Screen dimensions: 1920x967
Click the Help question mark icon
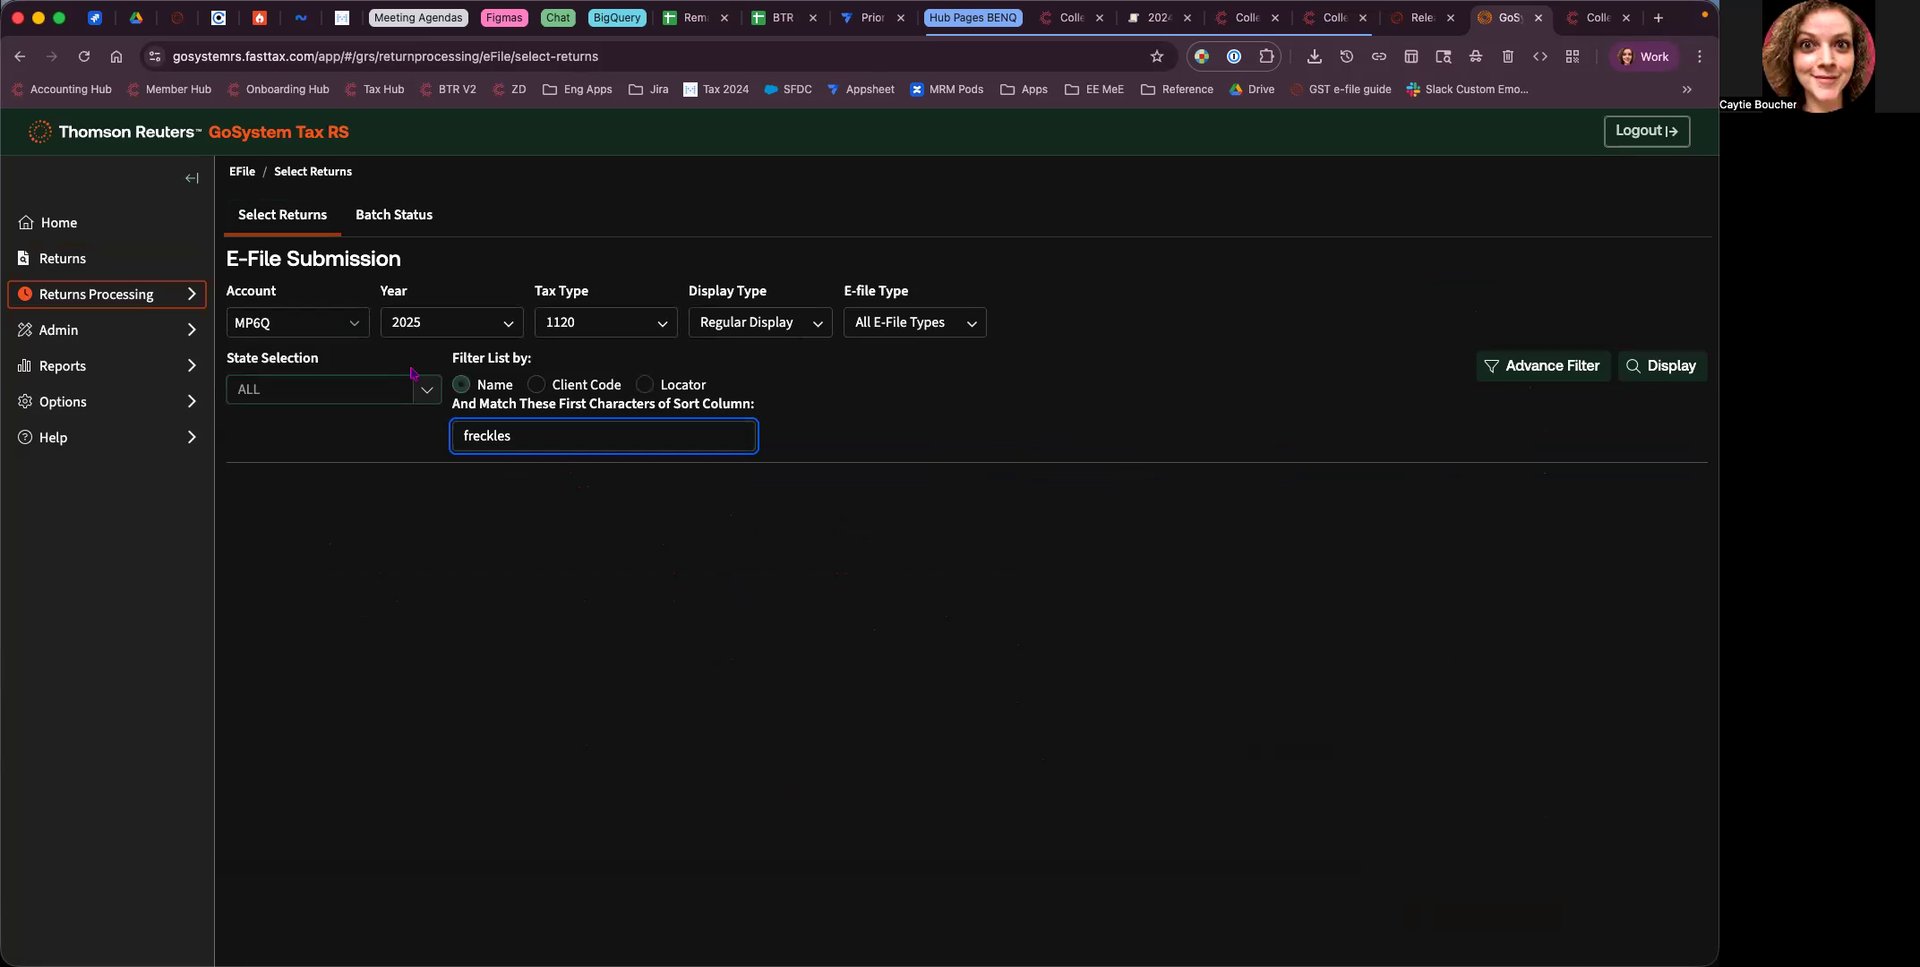pos(25,438)
